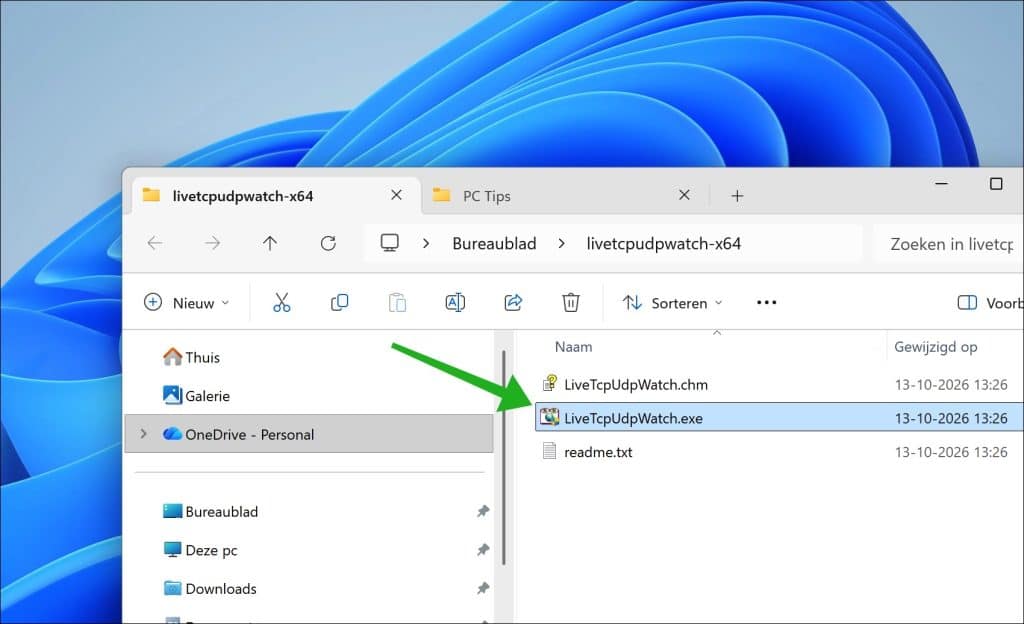Click the search box Zoeken in livetcp

(x=948, y=244)
